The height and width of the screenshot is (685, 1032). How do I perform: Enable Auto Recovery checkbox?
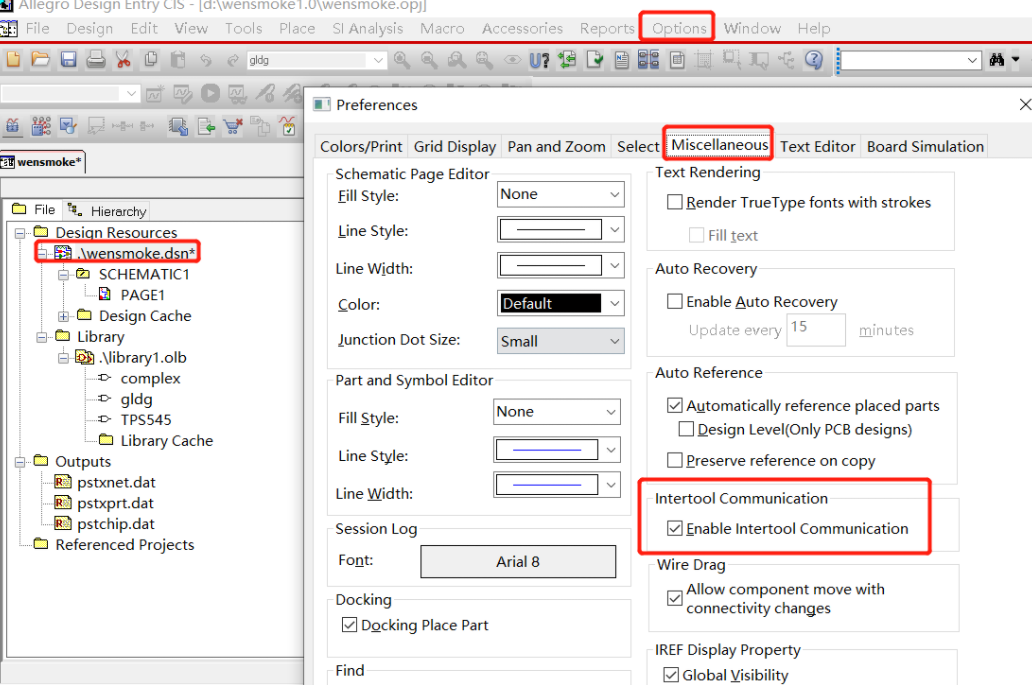[x=675, y=301]
